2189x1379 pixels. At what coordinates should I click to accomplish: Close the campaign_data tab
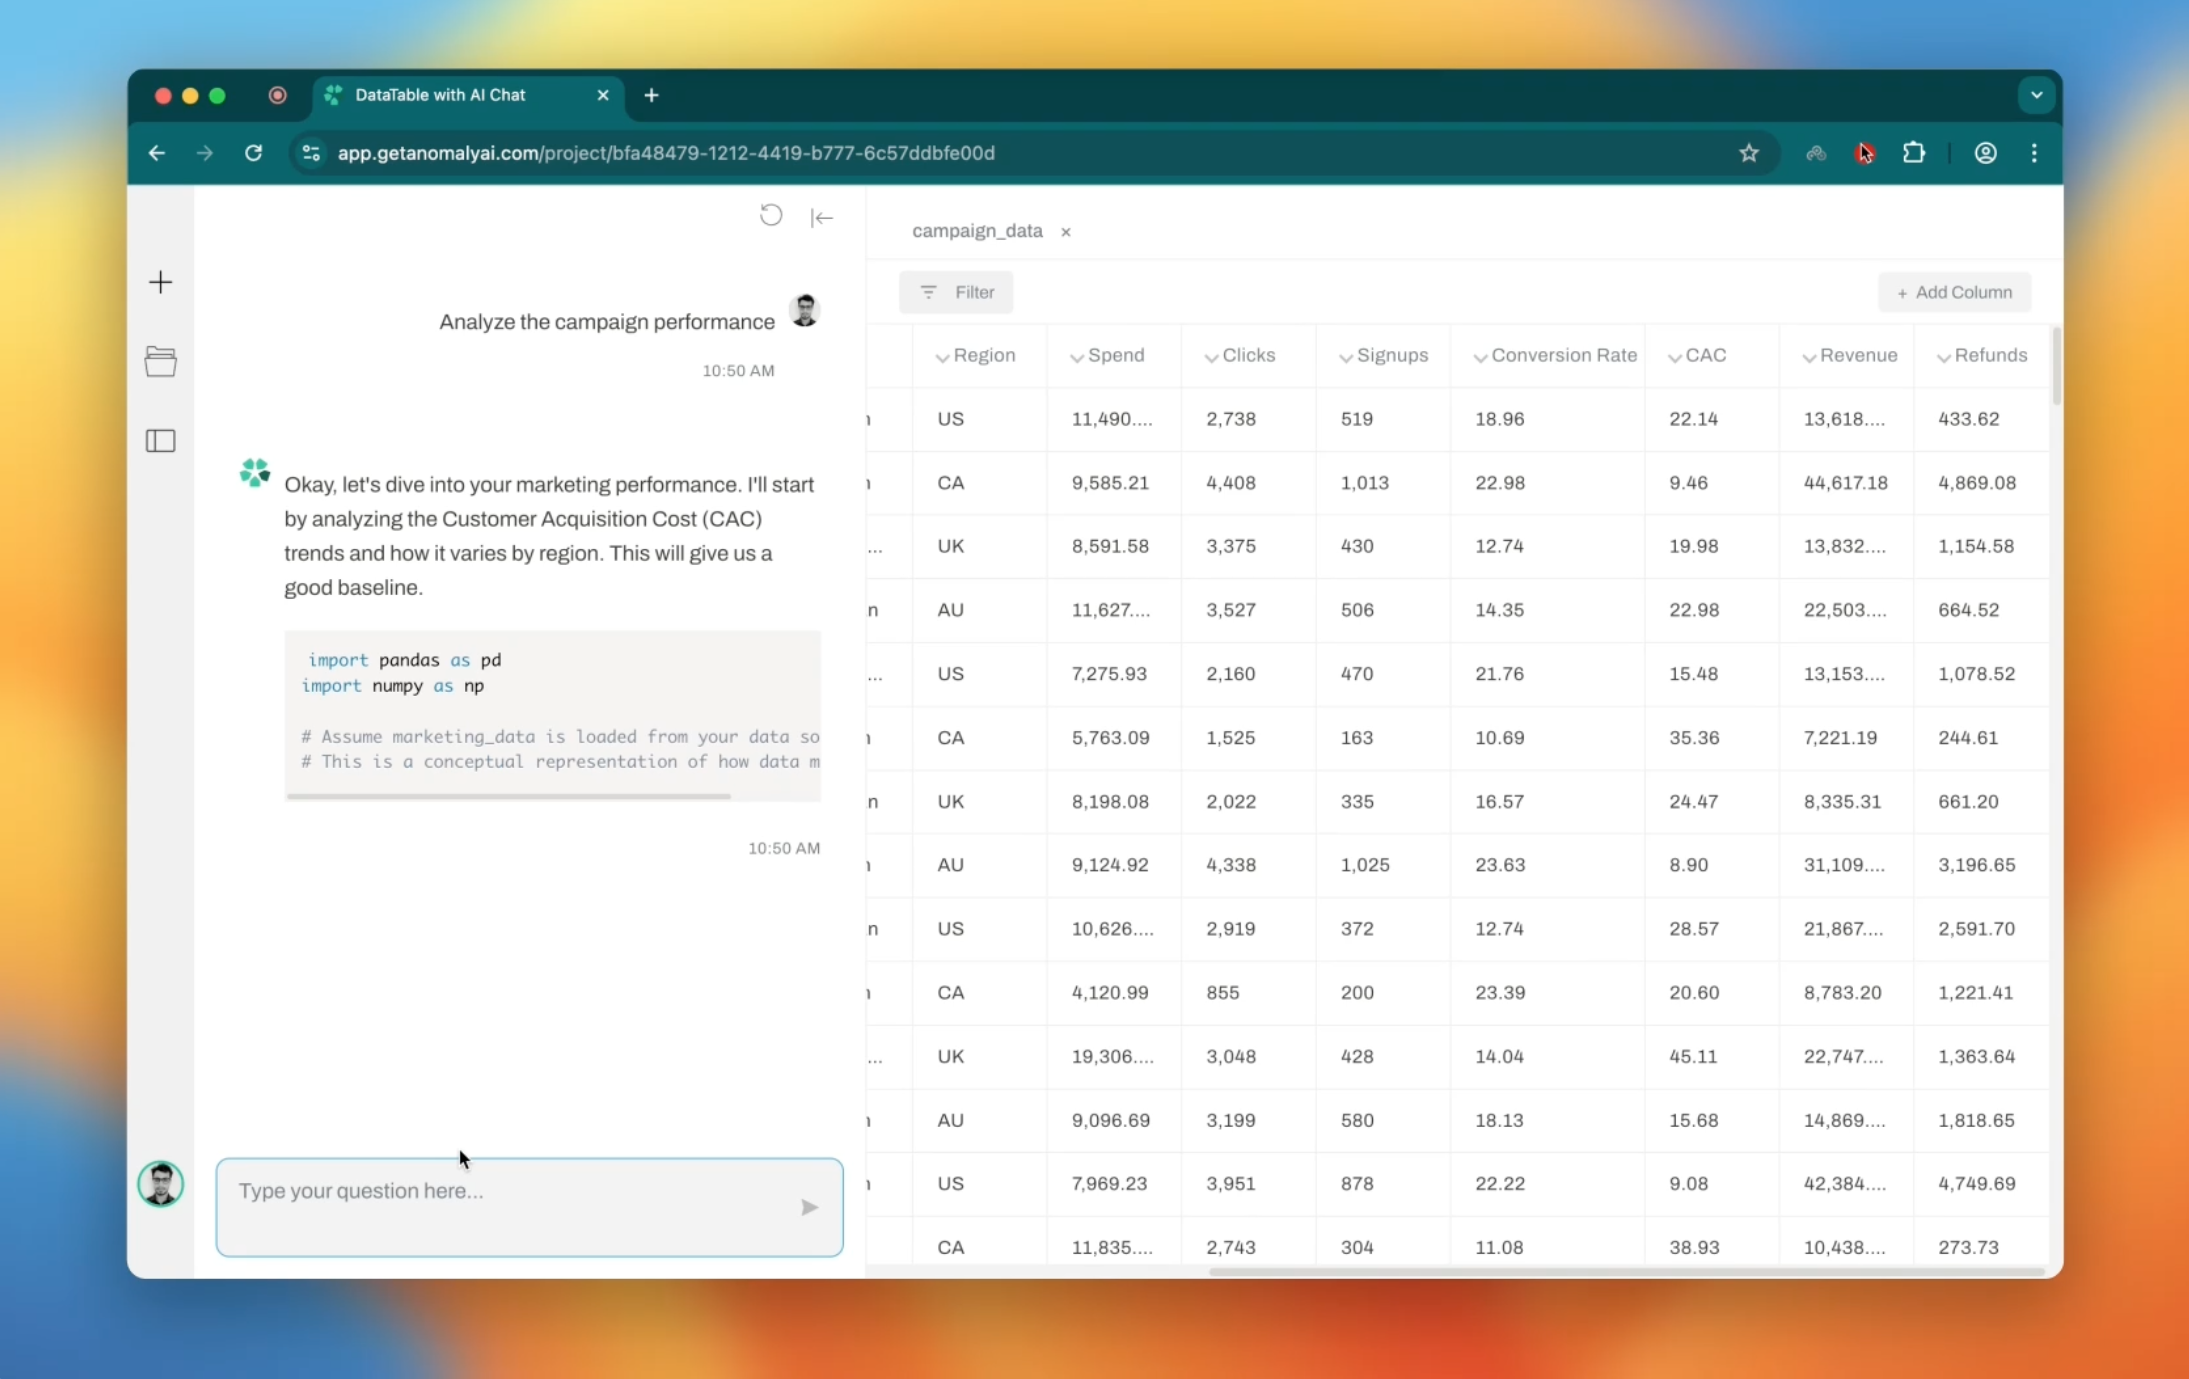(x=1066, y=232)
